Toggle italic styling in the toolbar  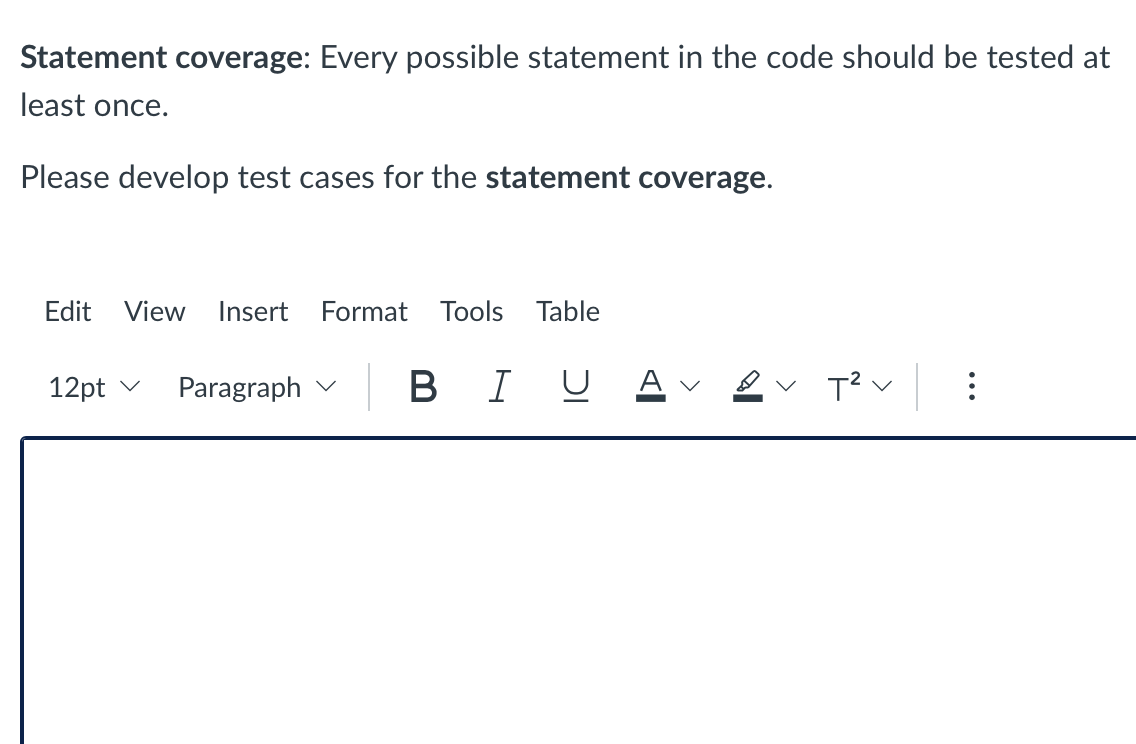coord(499,387)
